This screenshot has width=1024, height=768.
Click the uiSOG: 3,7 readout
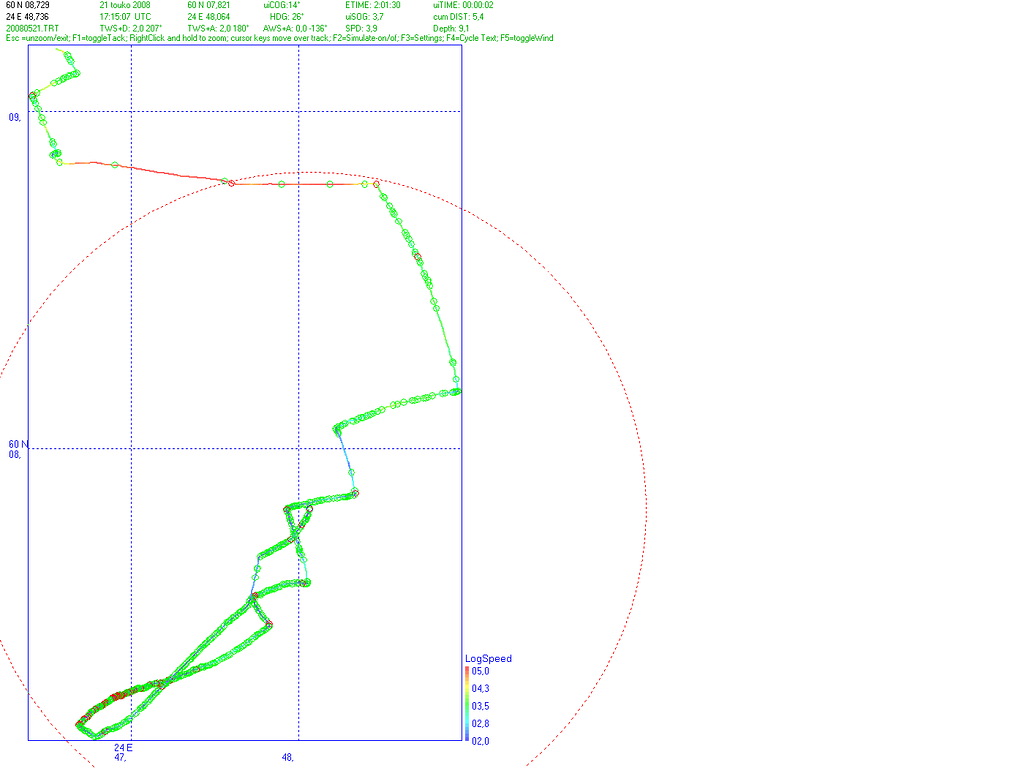point(364,17)
